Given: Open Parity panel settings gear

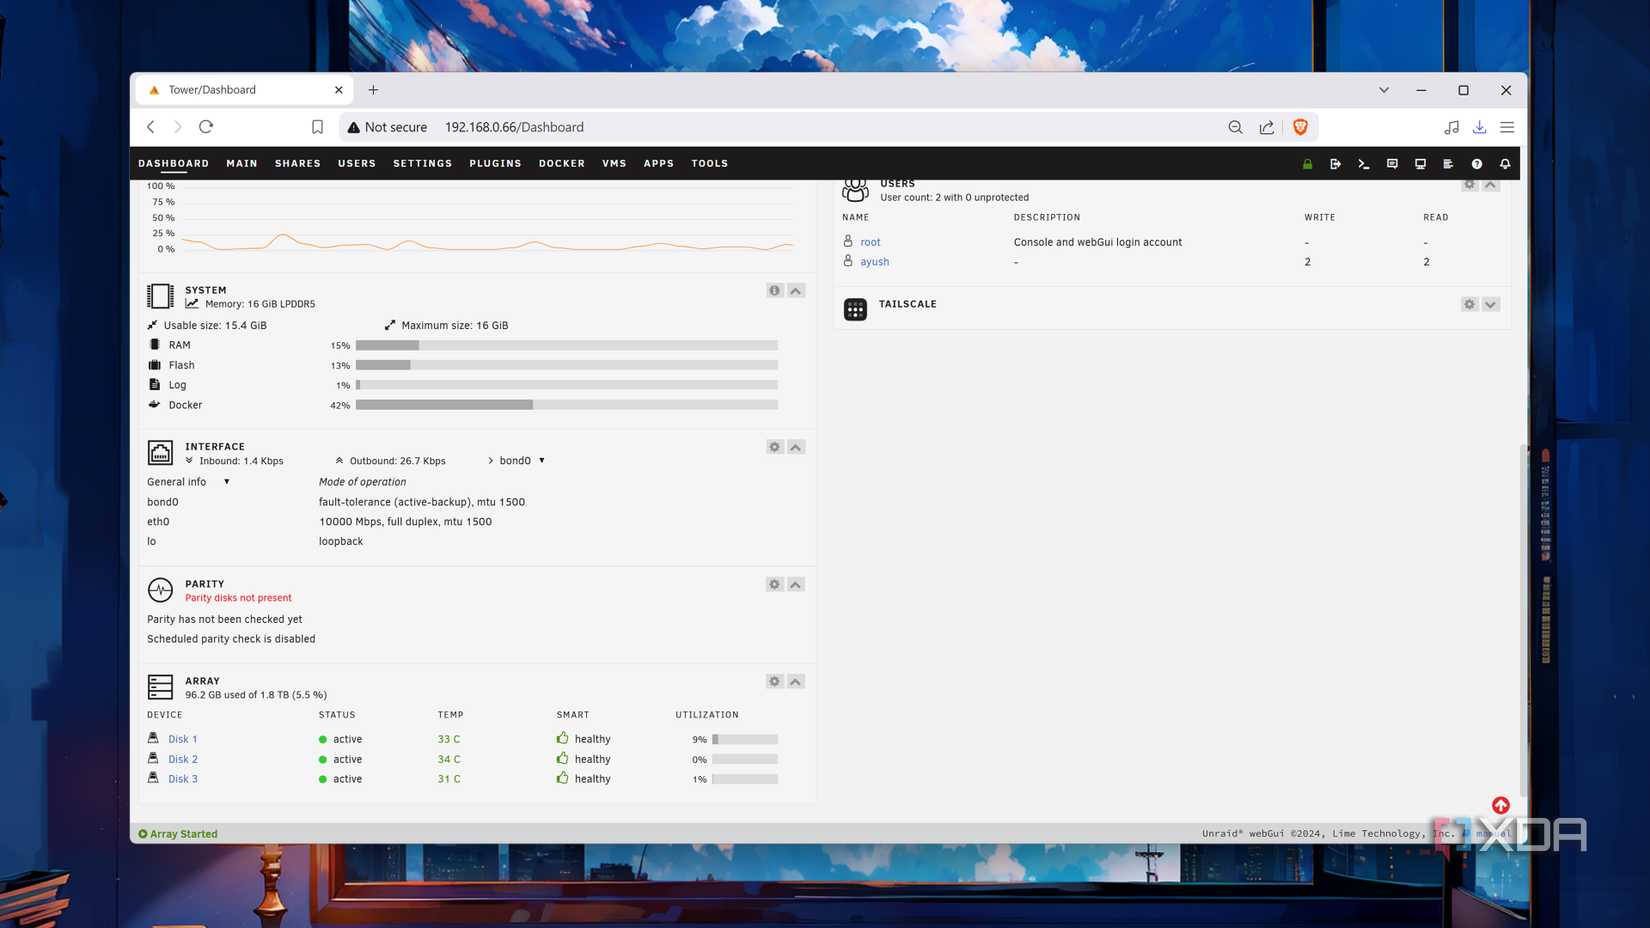Looking at the screenshot, I should [774, 584].
